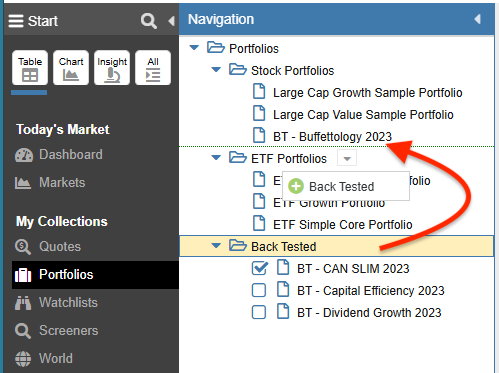Select the Back Tested folder row
This screenshot has height=373, width=499.
tap(336, 246)
